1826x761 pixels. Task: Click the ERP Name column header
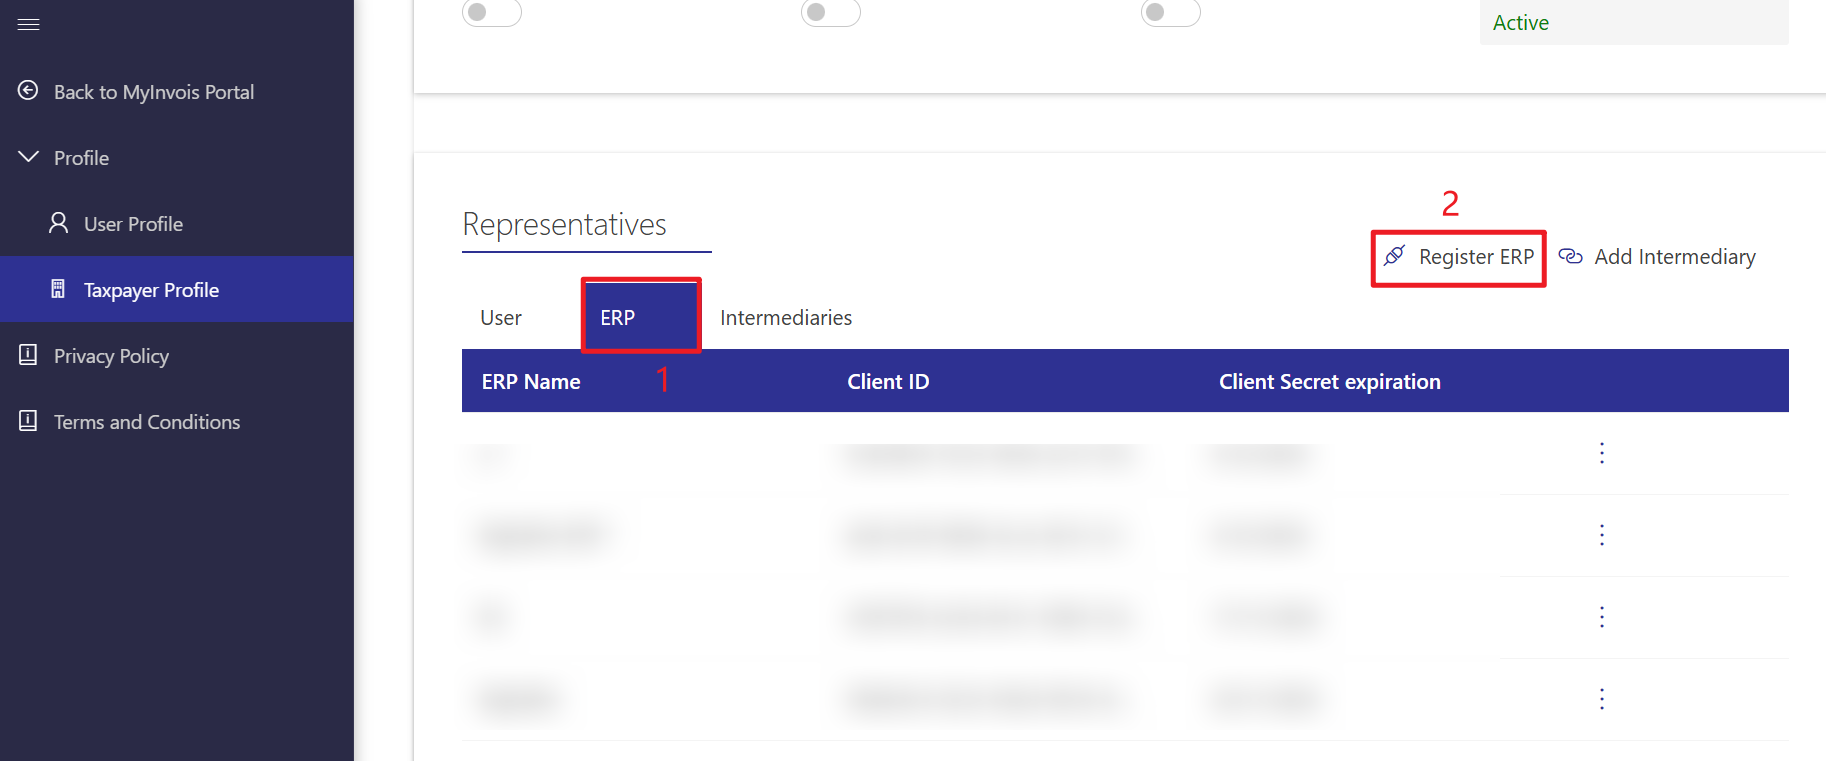pyautogui.click(x=531, y=382)
